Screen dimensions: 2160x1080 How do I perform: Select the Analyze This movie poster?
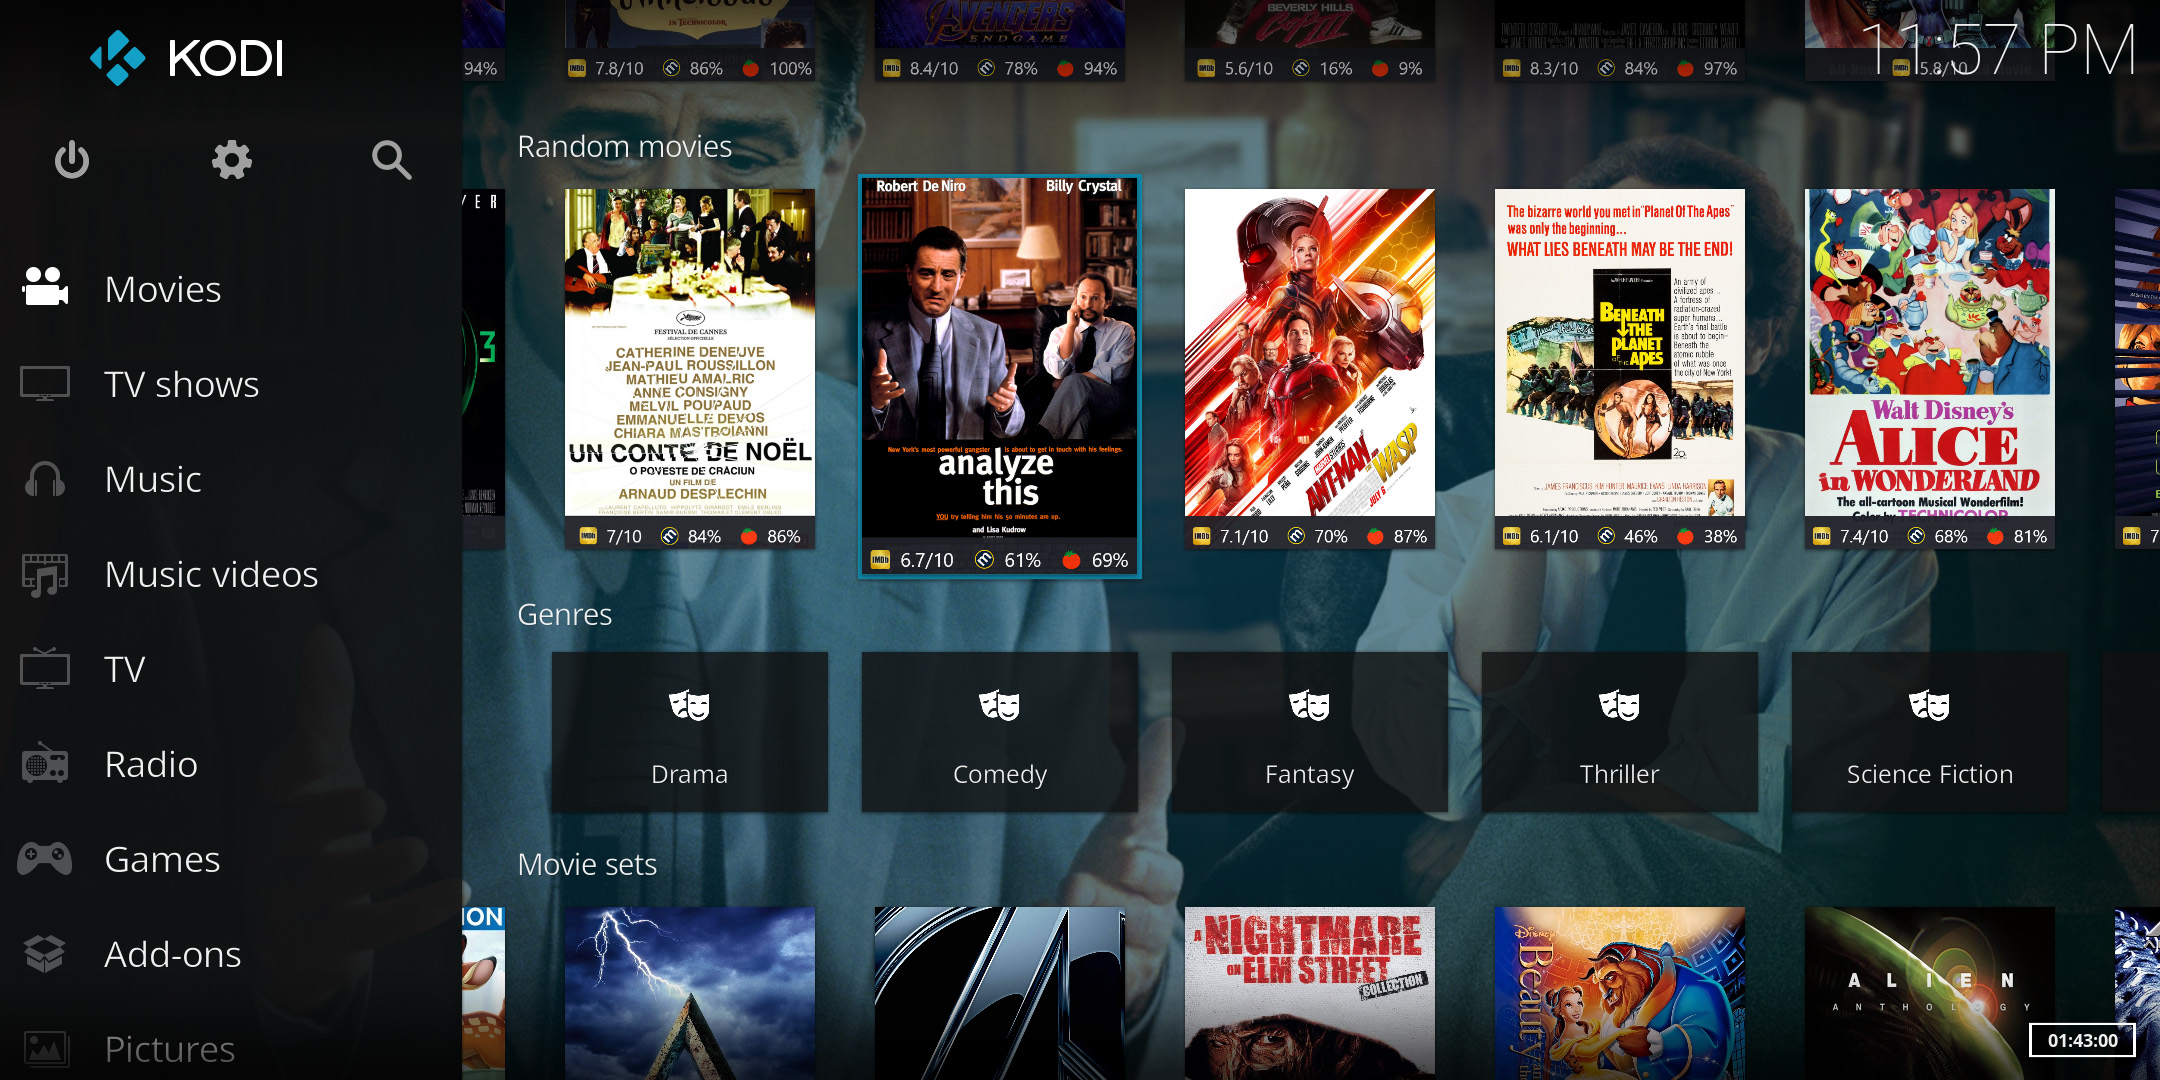999,360
